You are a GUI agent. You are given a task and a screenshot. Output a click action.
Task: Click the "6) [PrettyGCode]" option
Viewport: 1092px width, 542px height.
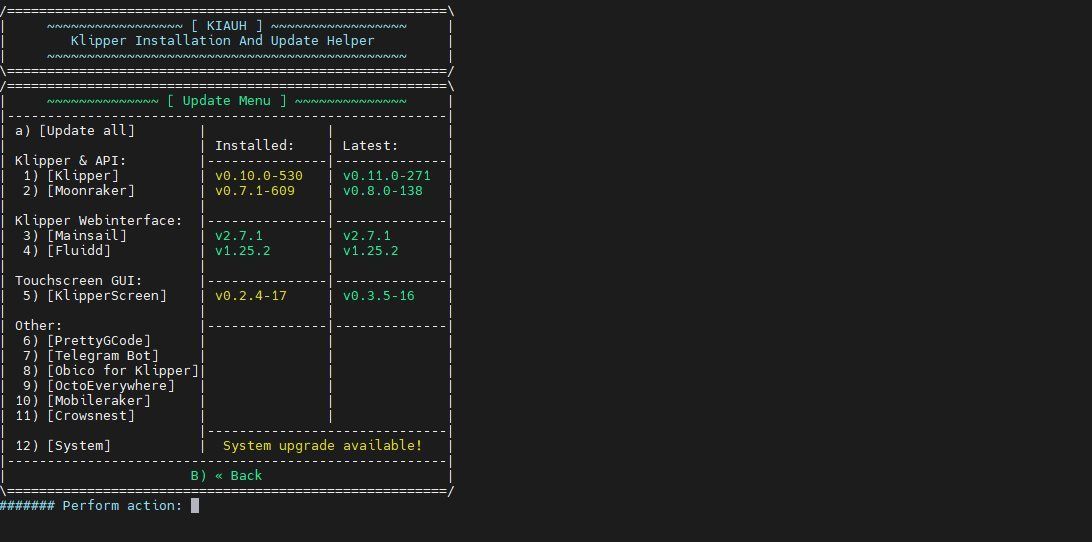tap(86, 341)
